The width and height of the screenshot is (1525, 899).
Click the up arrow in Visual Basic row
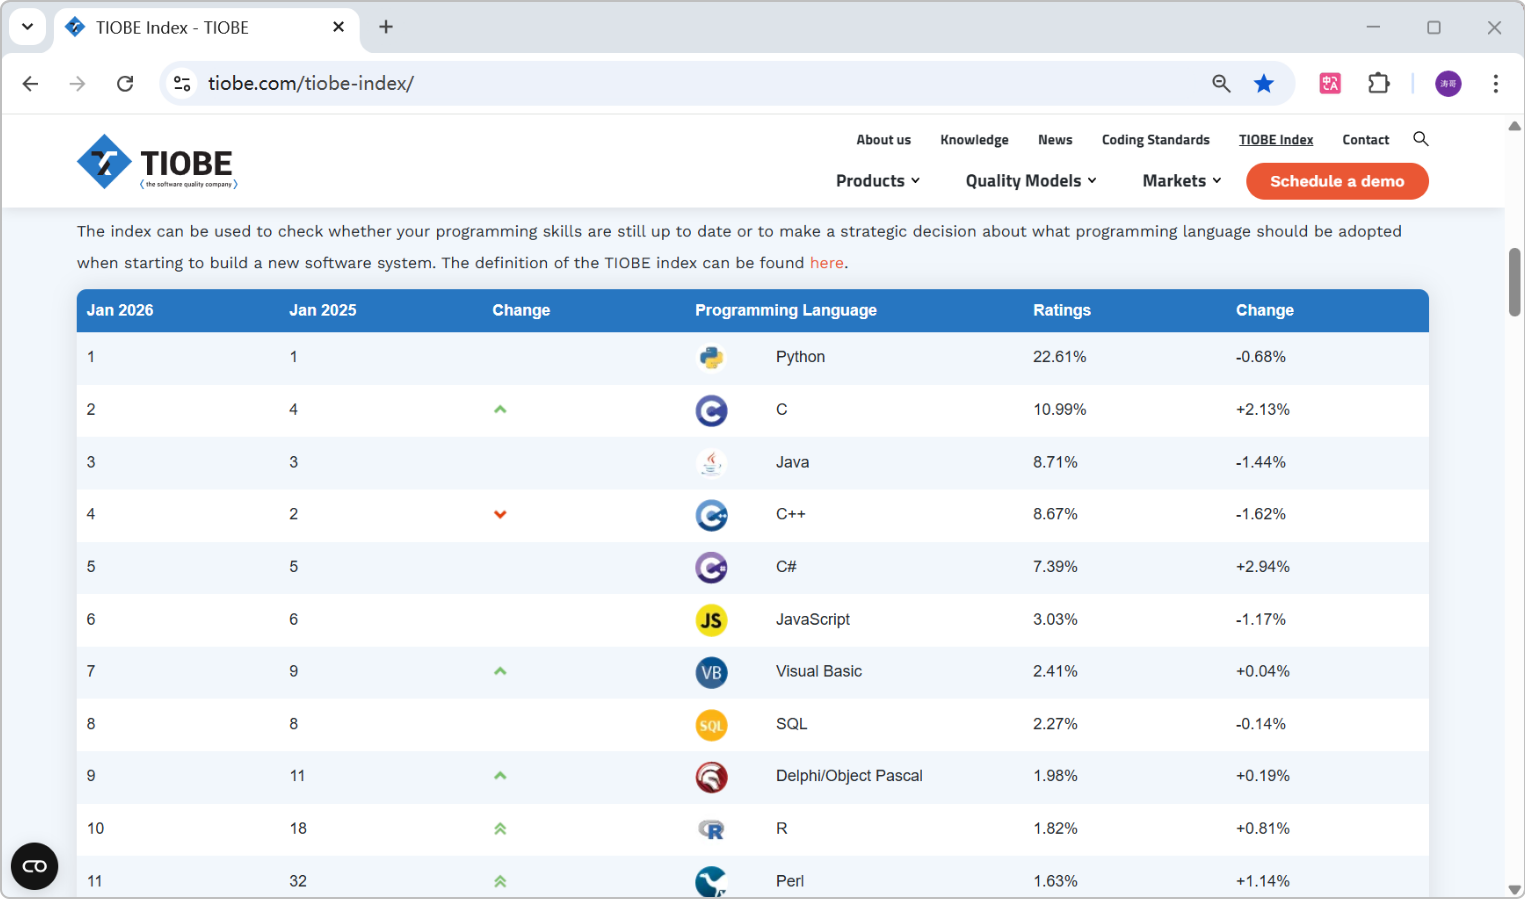pyautogui.click(x=500, y=671)
